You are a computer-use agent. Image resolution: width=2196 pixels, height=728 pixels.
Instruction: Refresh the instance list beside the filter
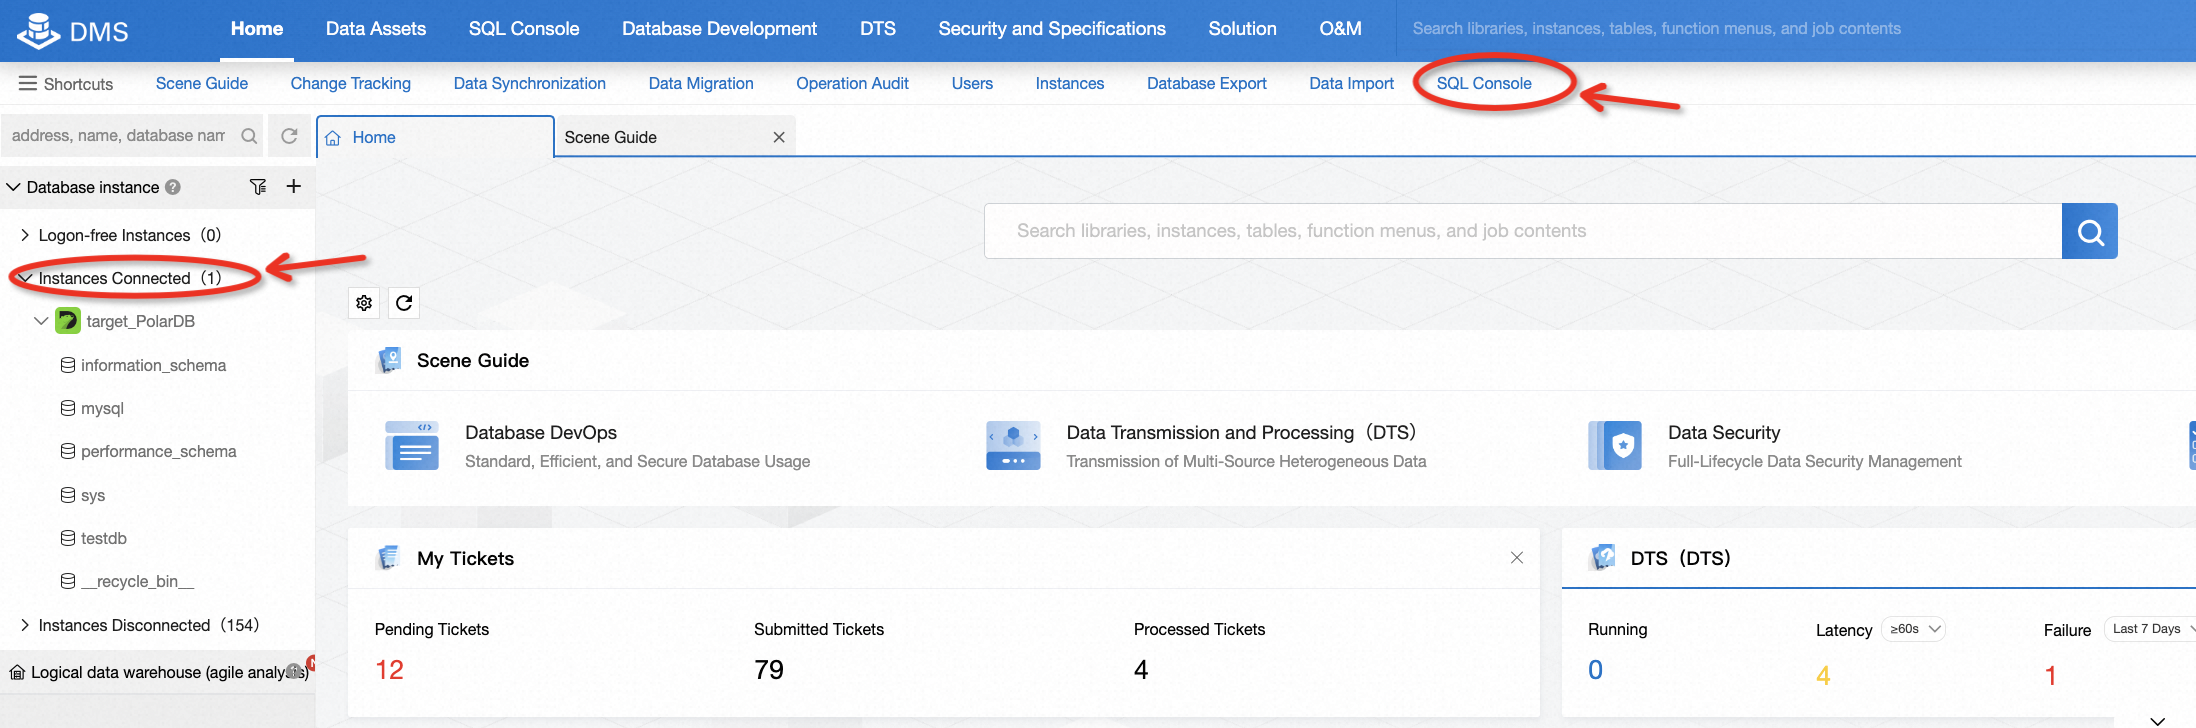point(289,136)
